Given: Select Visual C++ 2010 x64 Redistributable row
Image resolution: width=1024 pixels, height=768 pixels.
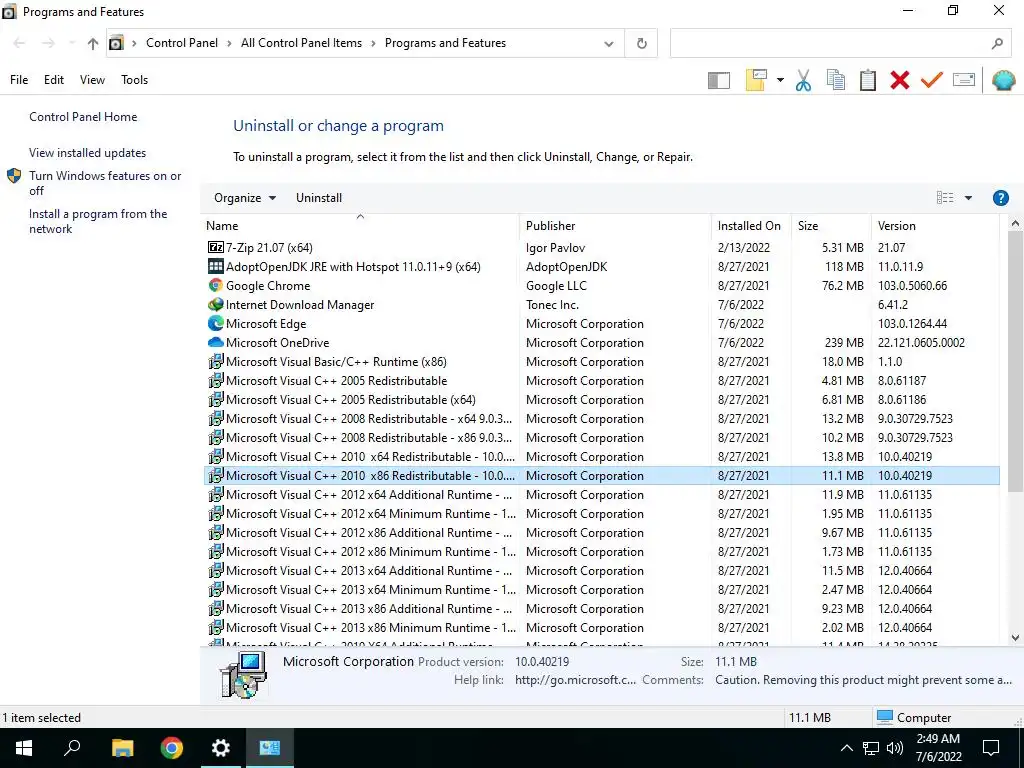Looking at the screenshot, I should coord(601,456).
